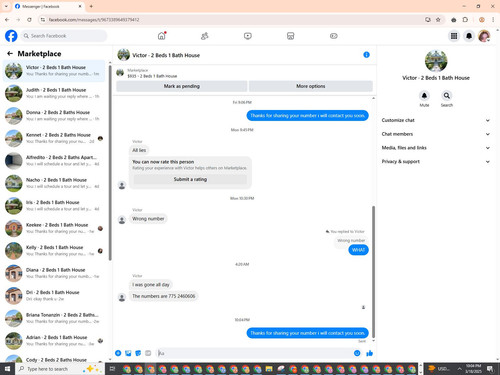Open browser extensions puzzle icon
Image resolution: width=500 pixels, height=375 pixels.
click(465, 20)
